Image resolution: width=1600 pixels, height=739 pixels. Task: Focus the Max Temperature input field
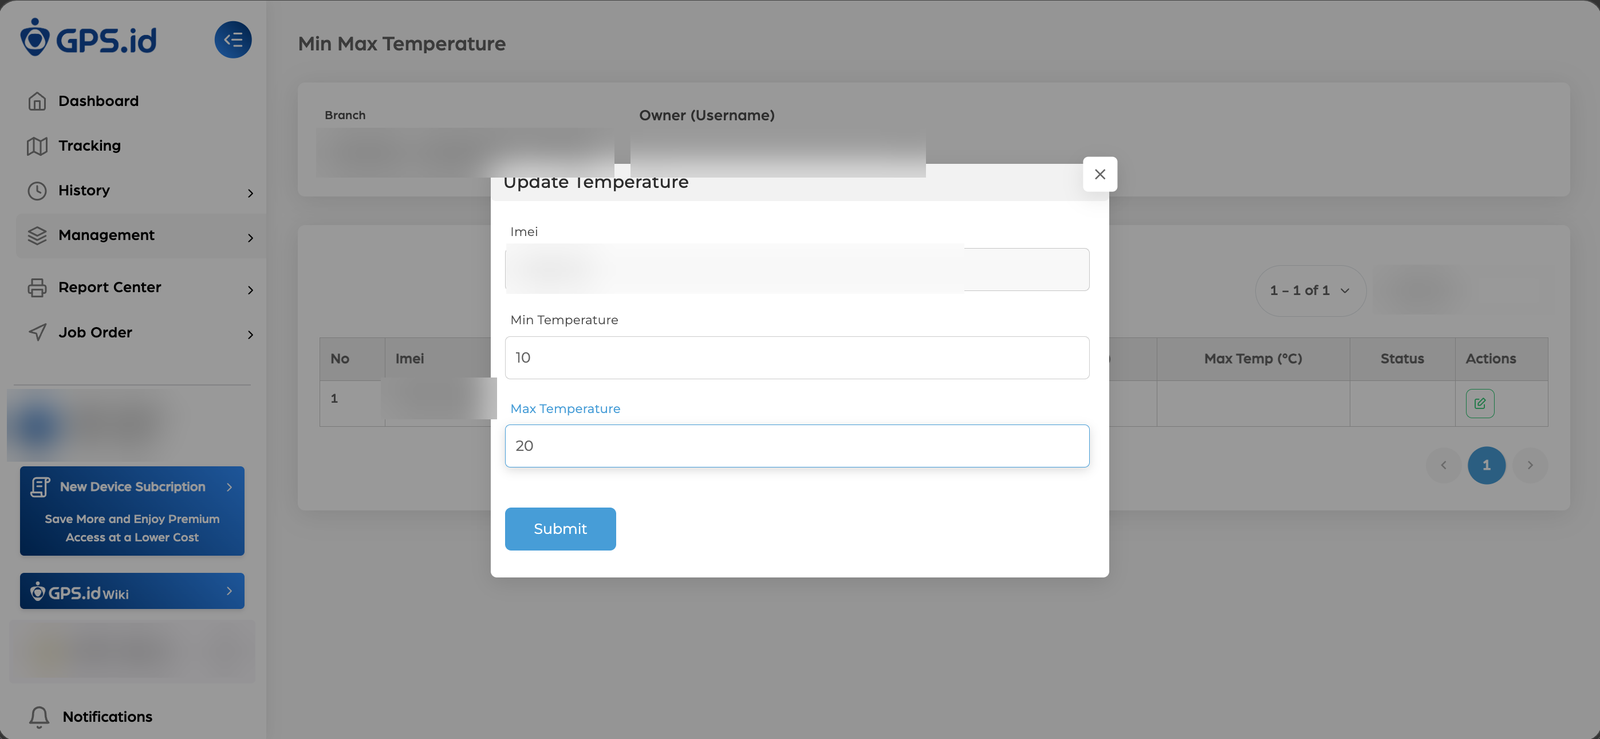[x=797, y=446]
